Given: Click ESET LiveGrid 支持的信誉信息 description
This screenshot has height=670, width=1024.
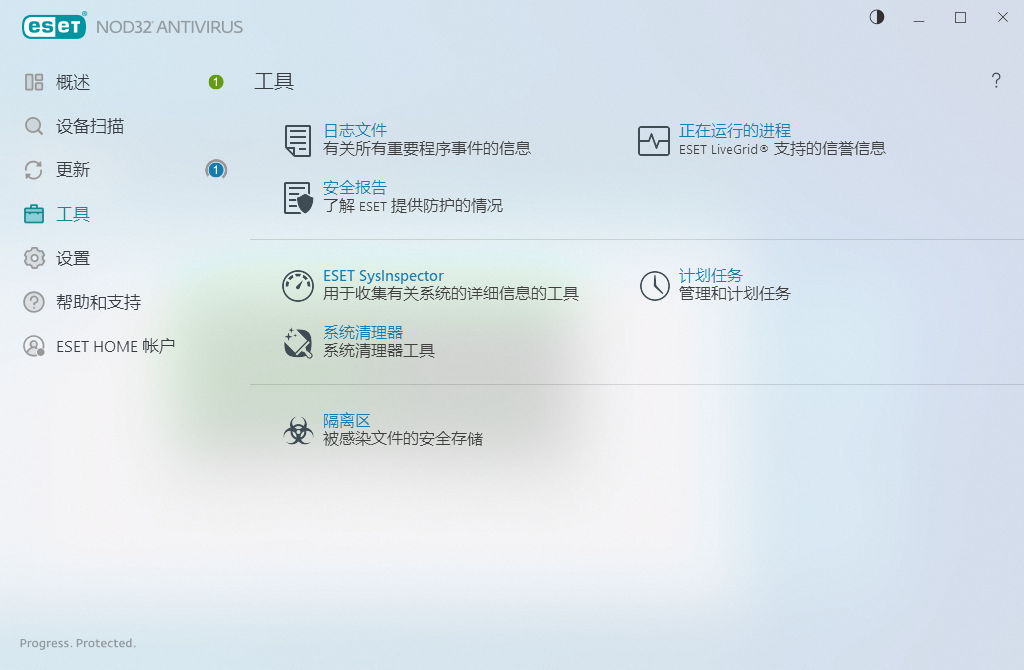Looking at the screenshot, I should (782, 149).
